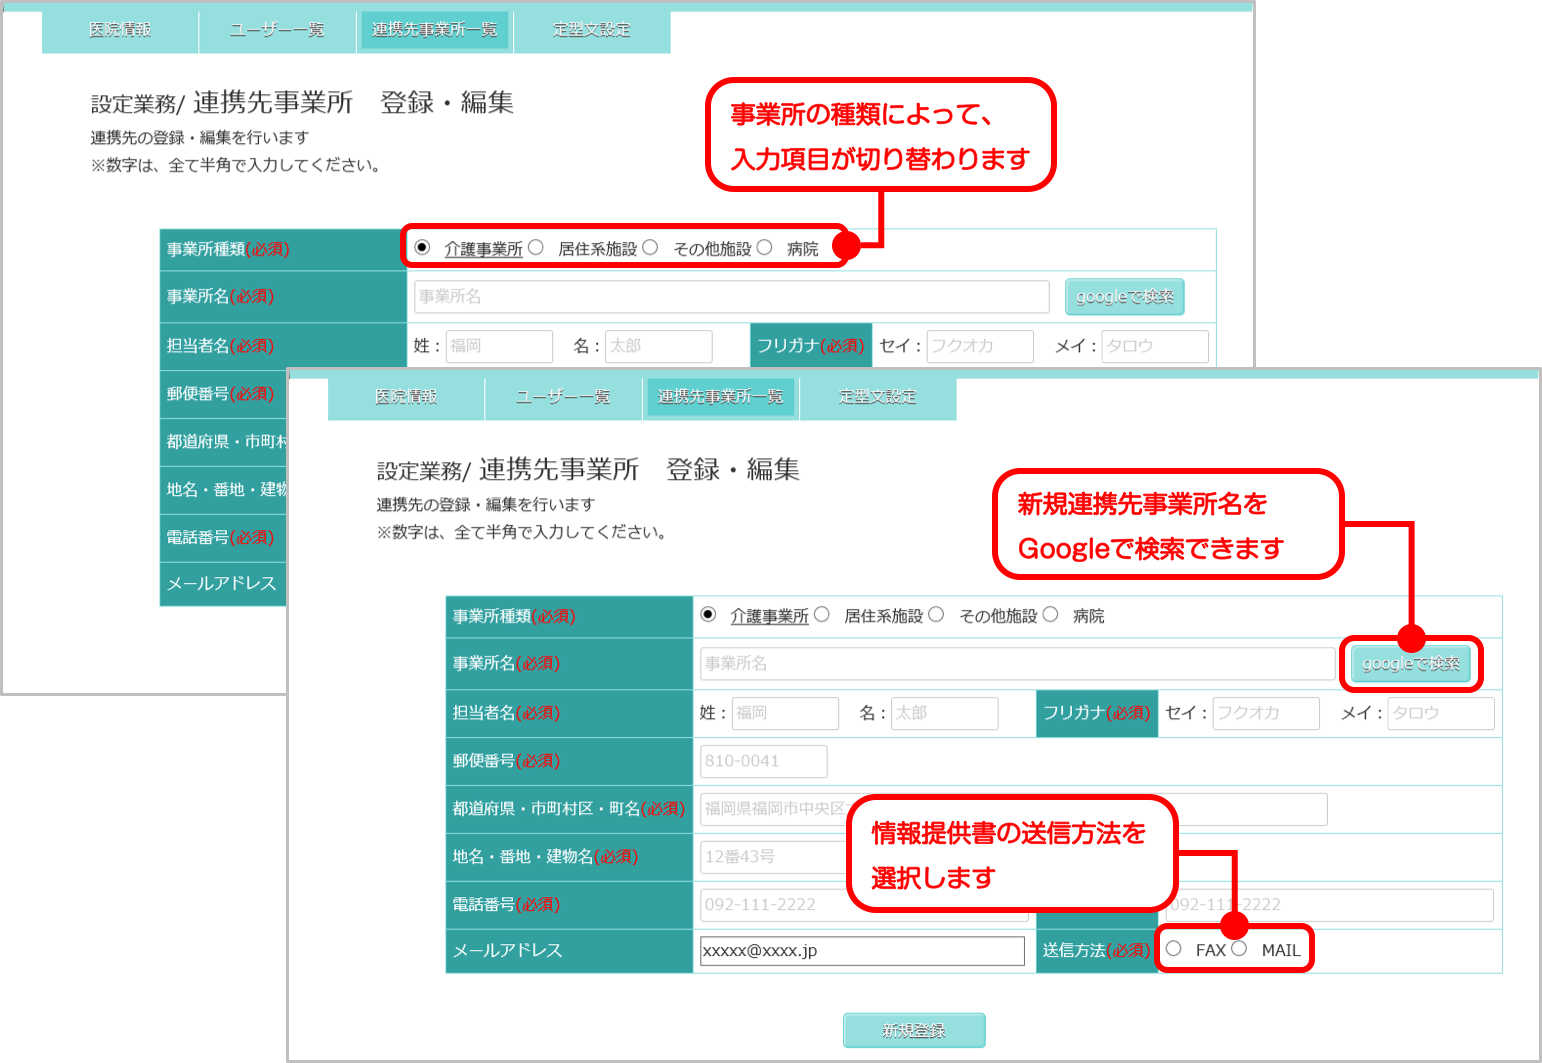
Task: Switch to 連携先事業所一覧 tab in front window
Action: (x=720, y=397)
